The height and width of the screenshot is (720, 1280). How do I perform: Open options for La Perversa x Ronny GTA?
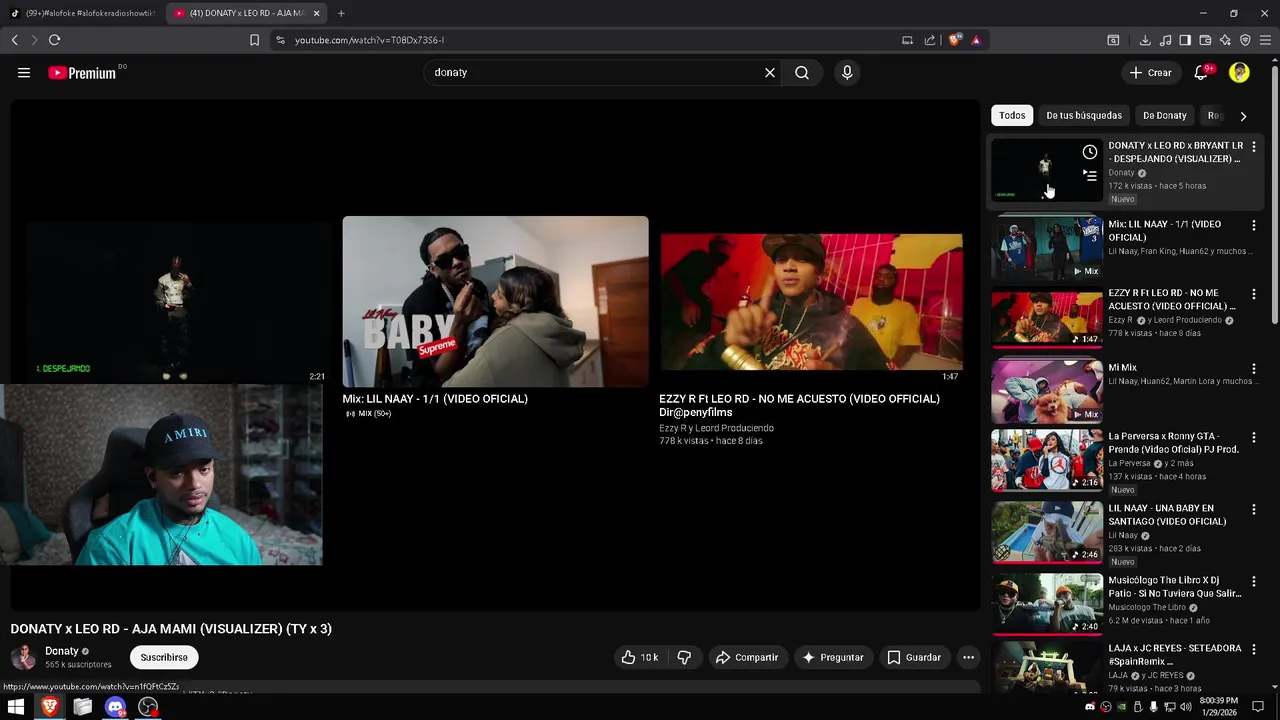tap(1254, 438)
